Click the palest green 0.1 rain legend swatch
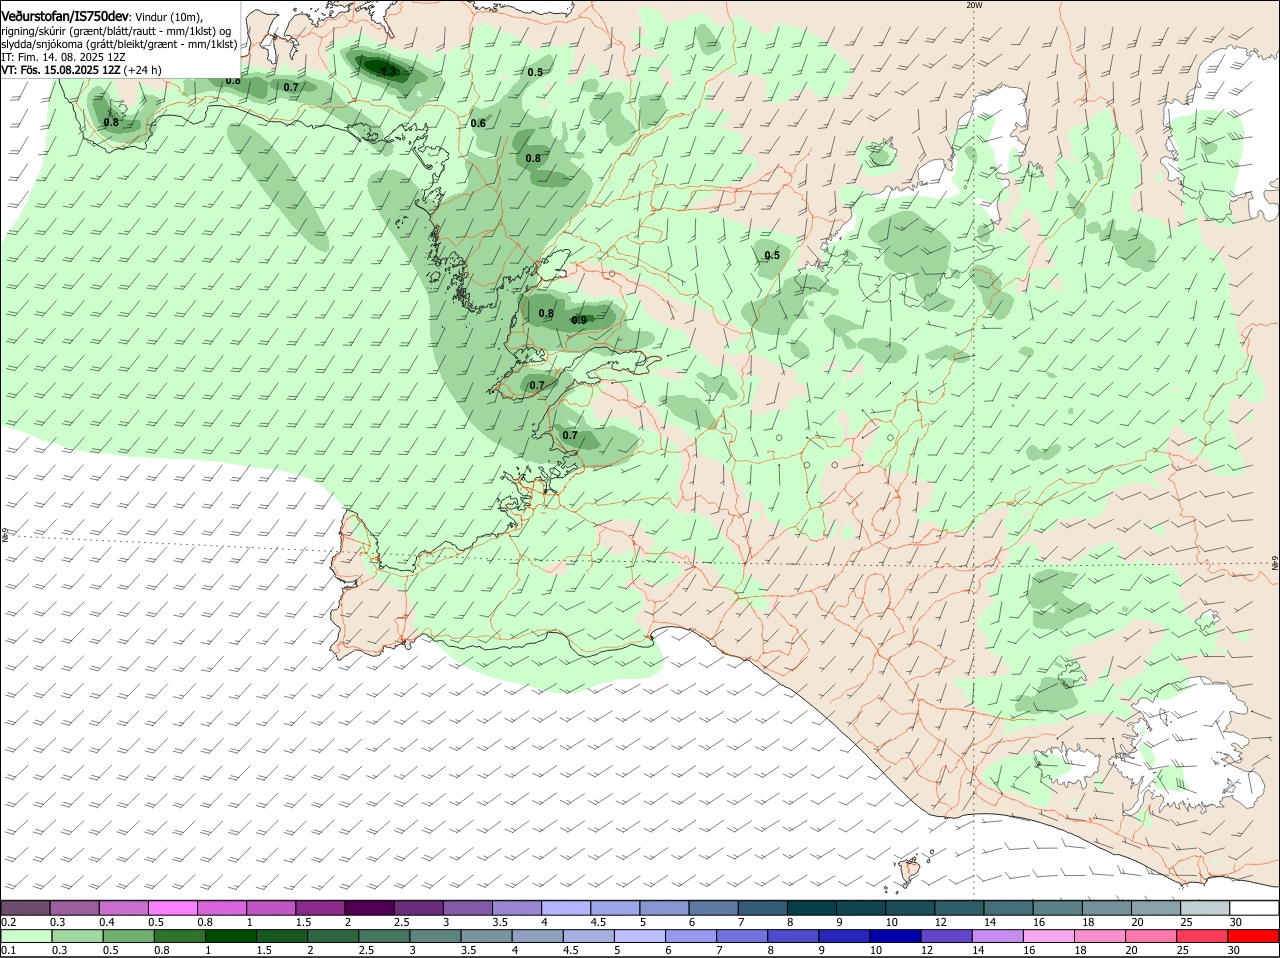Image resolution: width=1280 pixels, height=958 pixels. (25, 937)
